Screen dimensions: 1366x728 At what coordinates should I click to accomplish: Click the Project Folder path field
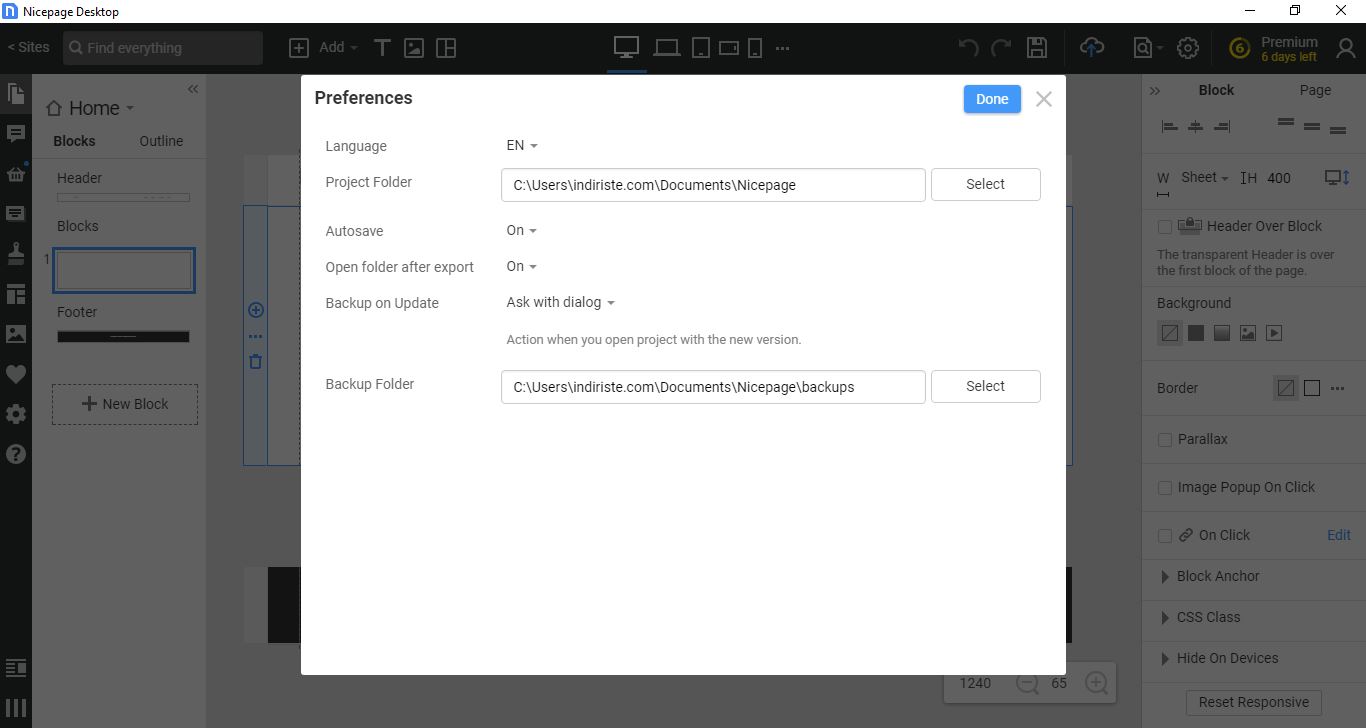713,185
